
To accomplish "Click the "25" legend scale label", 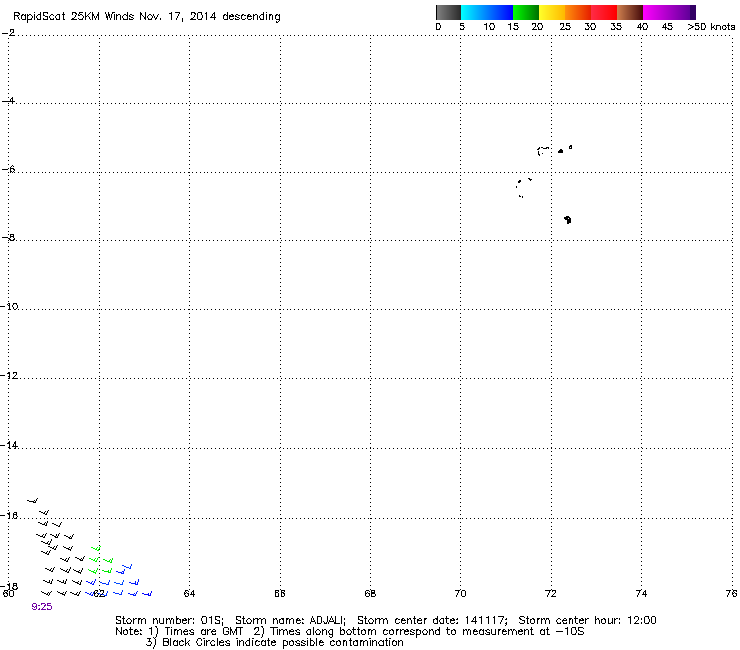I will pyautogui.click(x=565, y=27).
